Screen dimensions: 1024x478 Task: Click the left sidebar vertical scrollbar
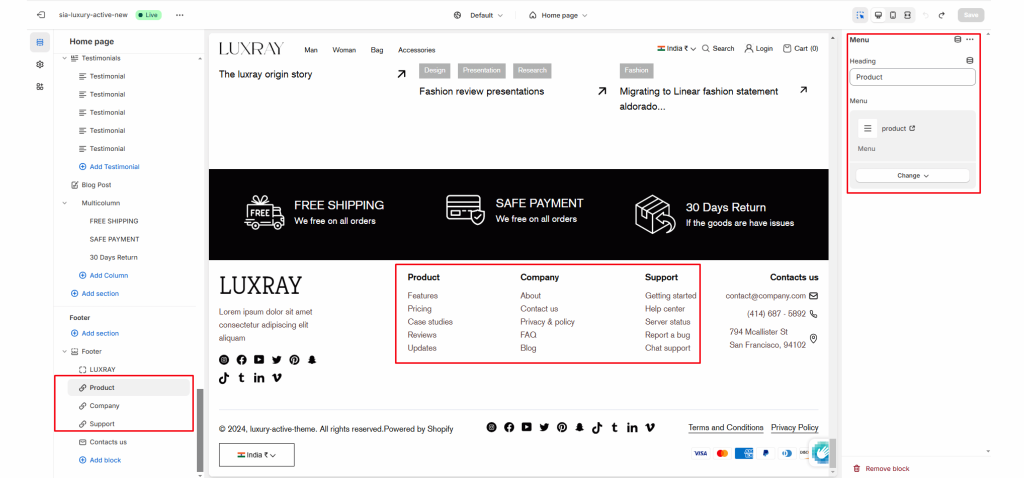(x=200, y=429)
